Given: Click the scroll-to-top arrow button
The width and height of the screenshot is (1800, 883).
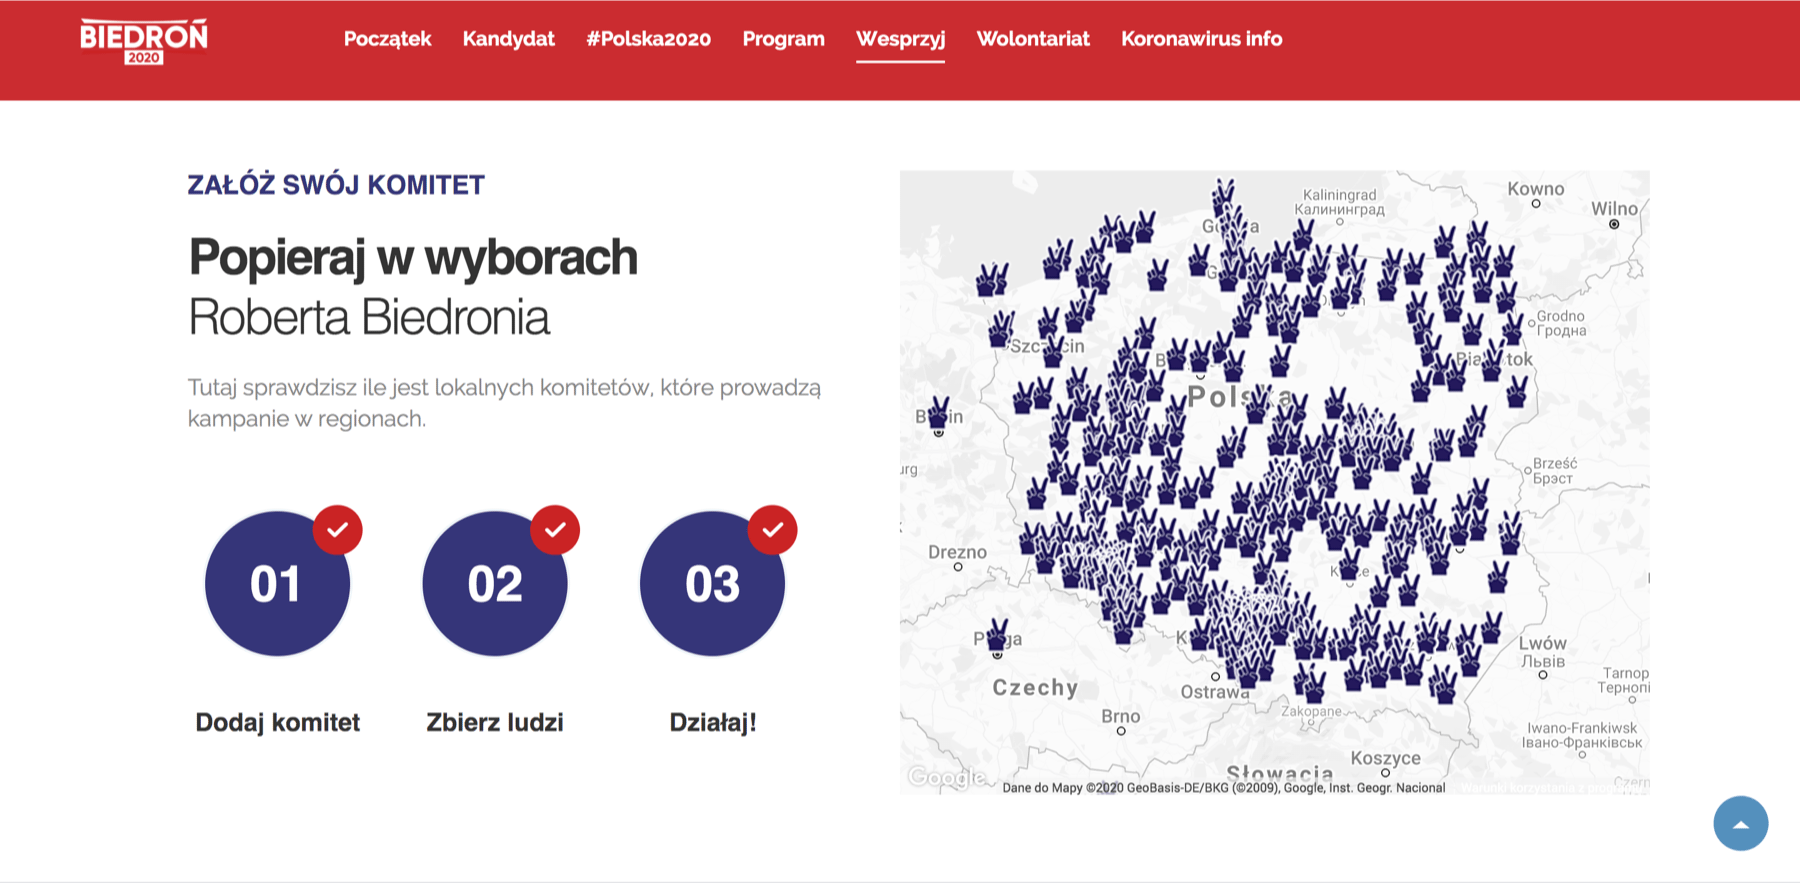Looking at the screenshot, I should (x=1740, y=823).
